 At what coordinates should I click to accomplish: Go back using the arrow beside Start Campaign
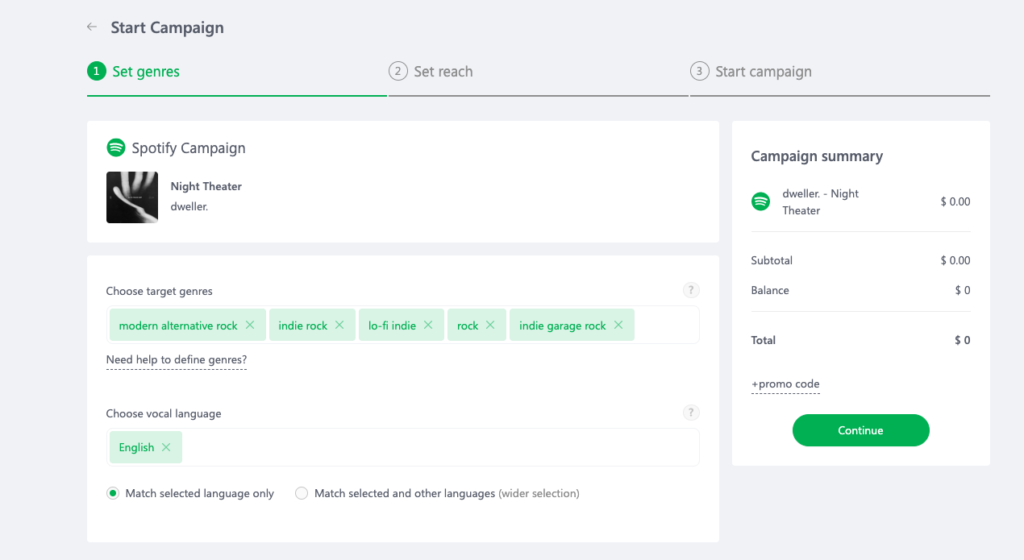tap(91, 27)
